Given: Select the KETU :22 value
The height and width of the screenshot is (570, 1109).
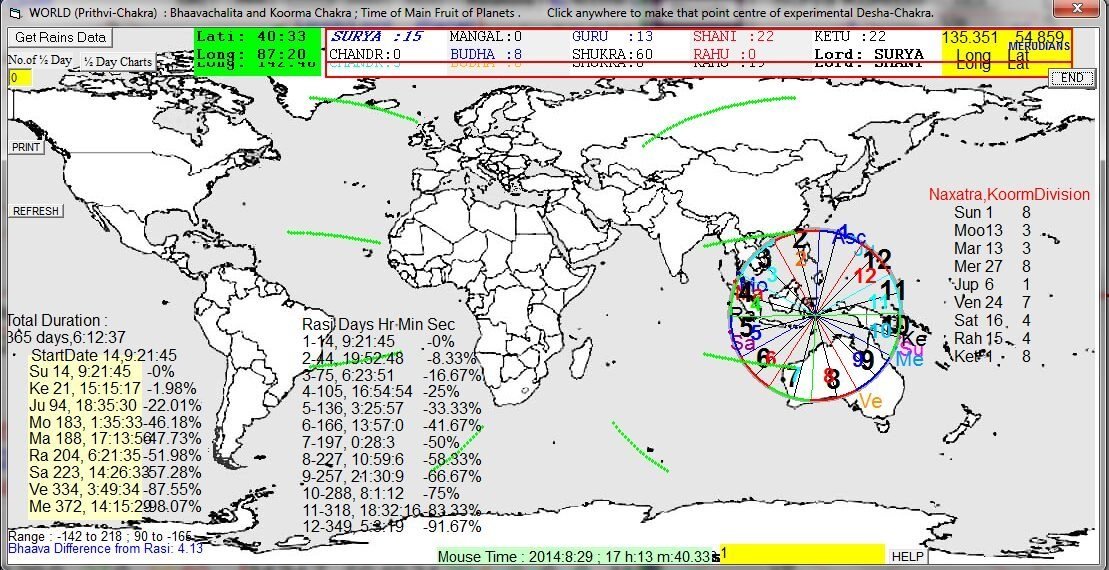Looking at the screenshot, I should [850, 37].
